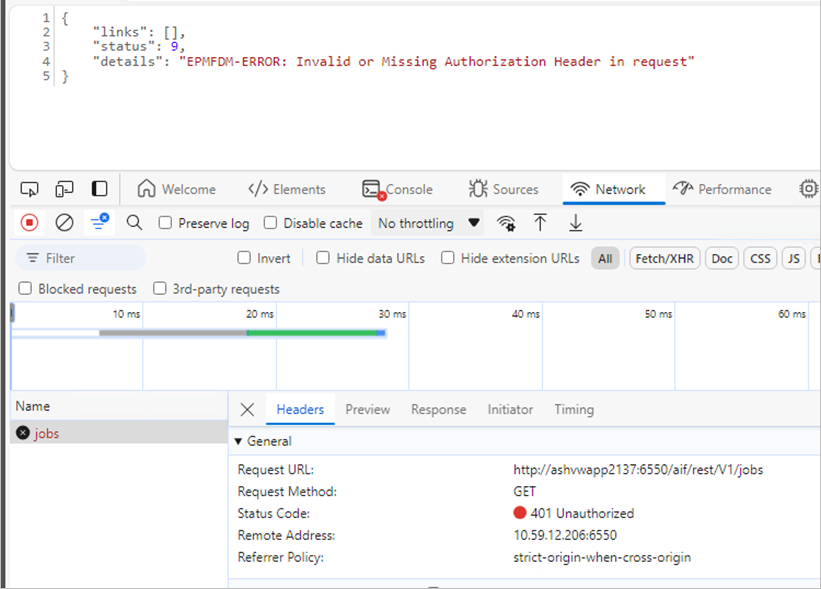Screen dimensions: 821x589
Task: Click the 30 ms timeline marker
Action: pos(392,314)
